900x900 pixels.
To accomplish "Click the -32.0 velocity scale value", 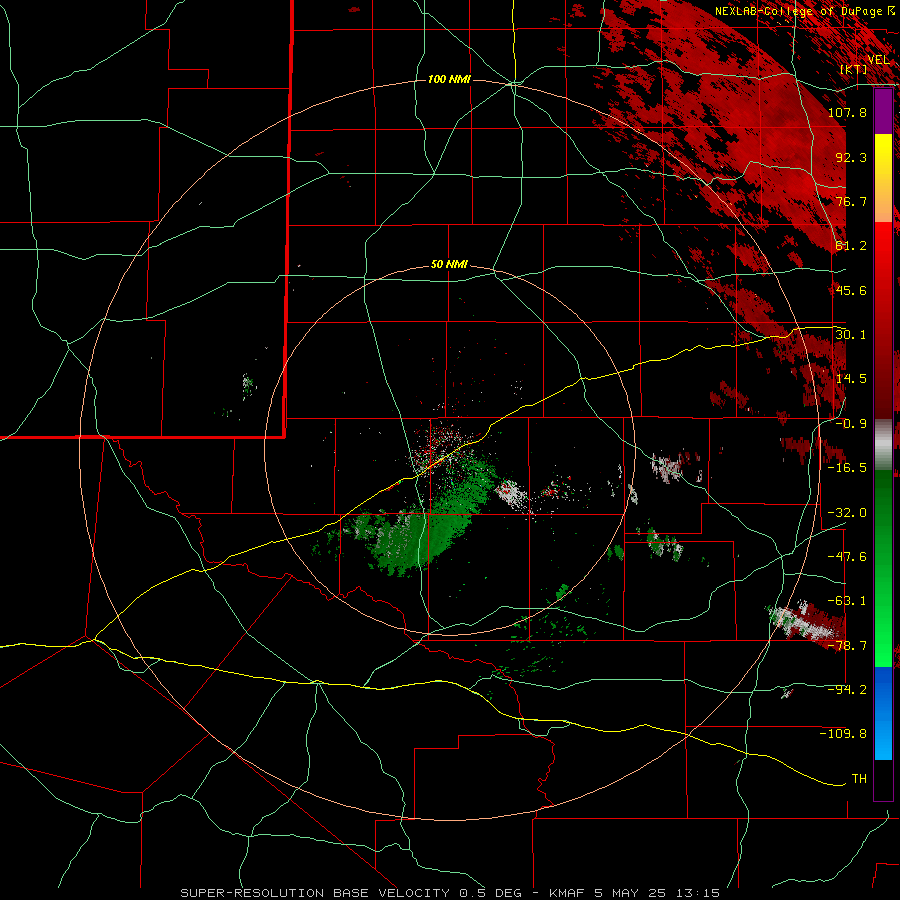I will point(847,513).
